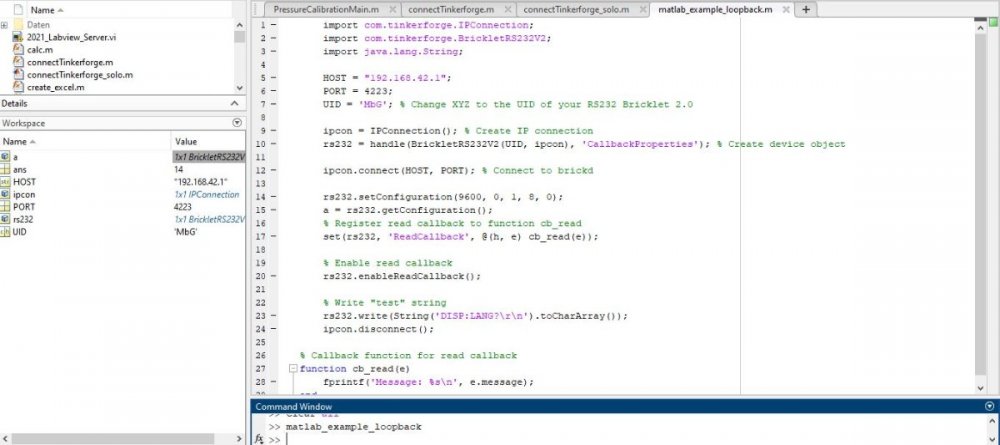1000x445 pixels.
Task: Click the HOST string variable icon
Action: click(6, 182)
